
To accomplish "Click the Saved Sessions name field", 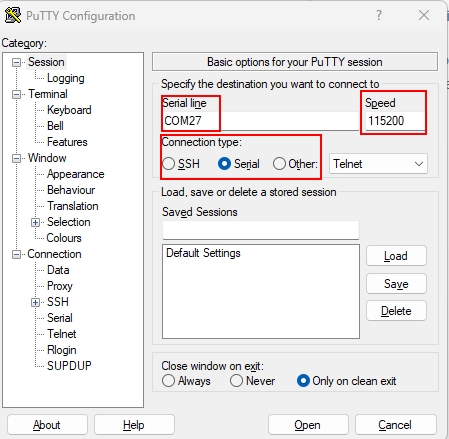I will click(261, 230).
